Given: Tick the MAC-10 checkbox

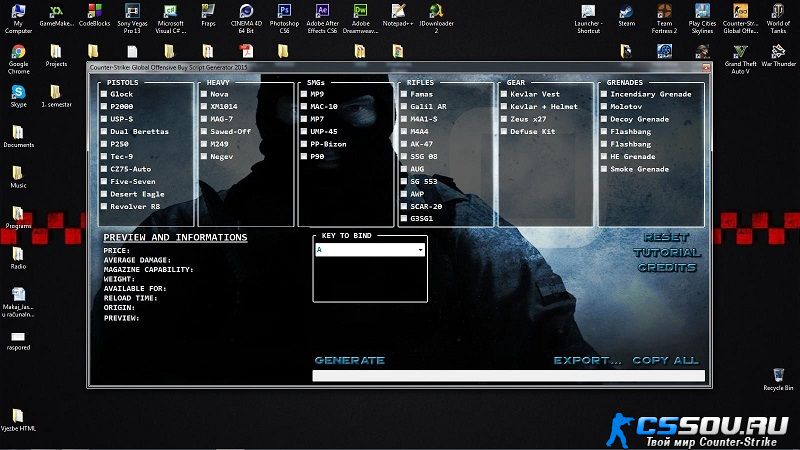Looking at the screenshot, I should (304, 107).
